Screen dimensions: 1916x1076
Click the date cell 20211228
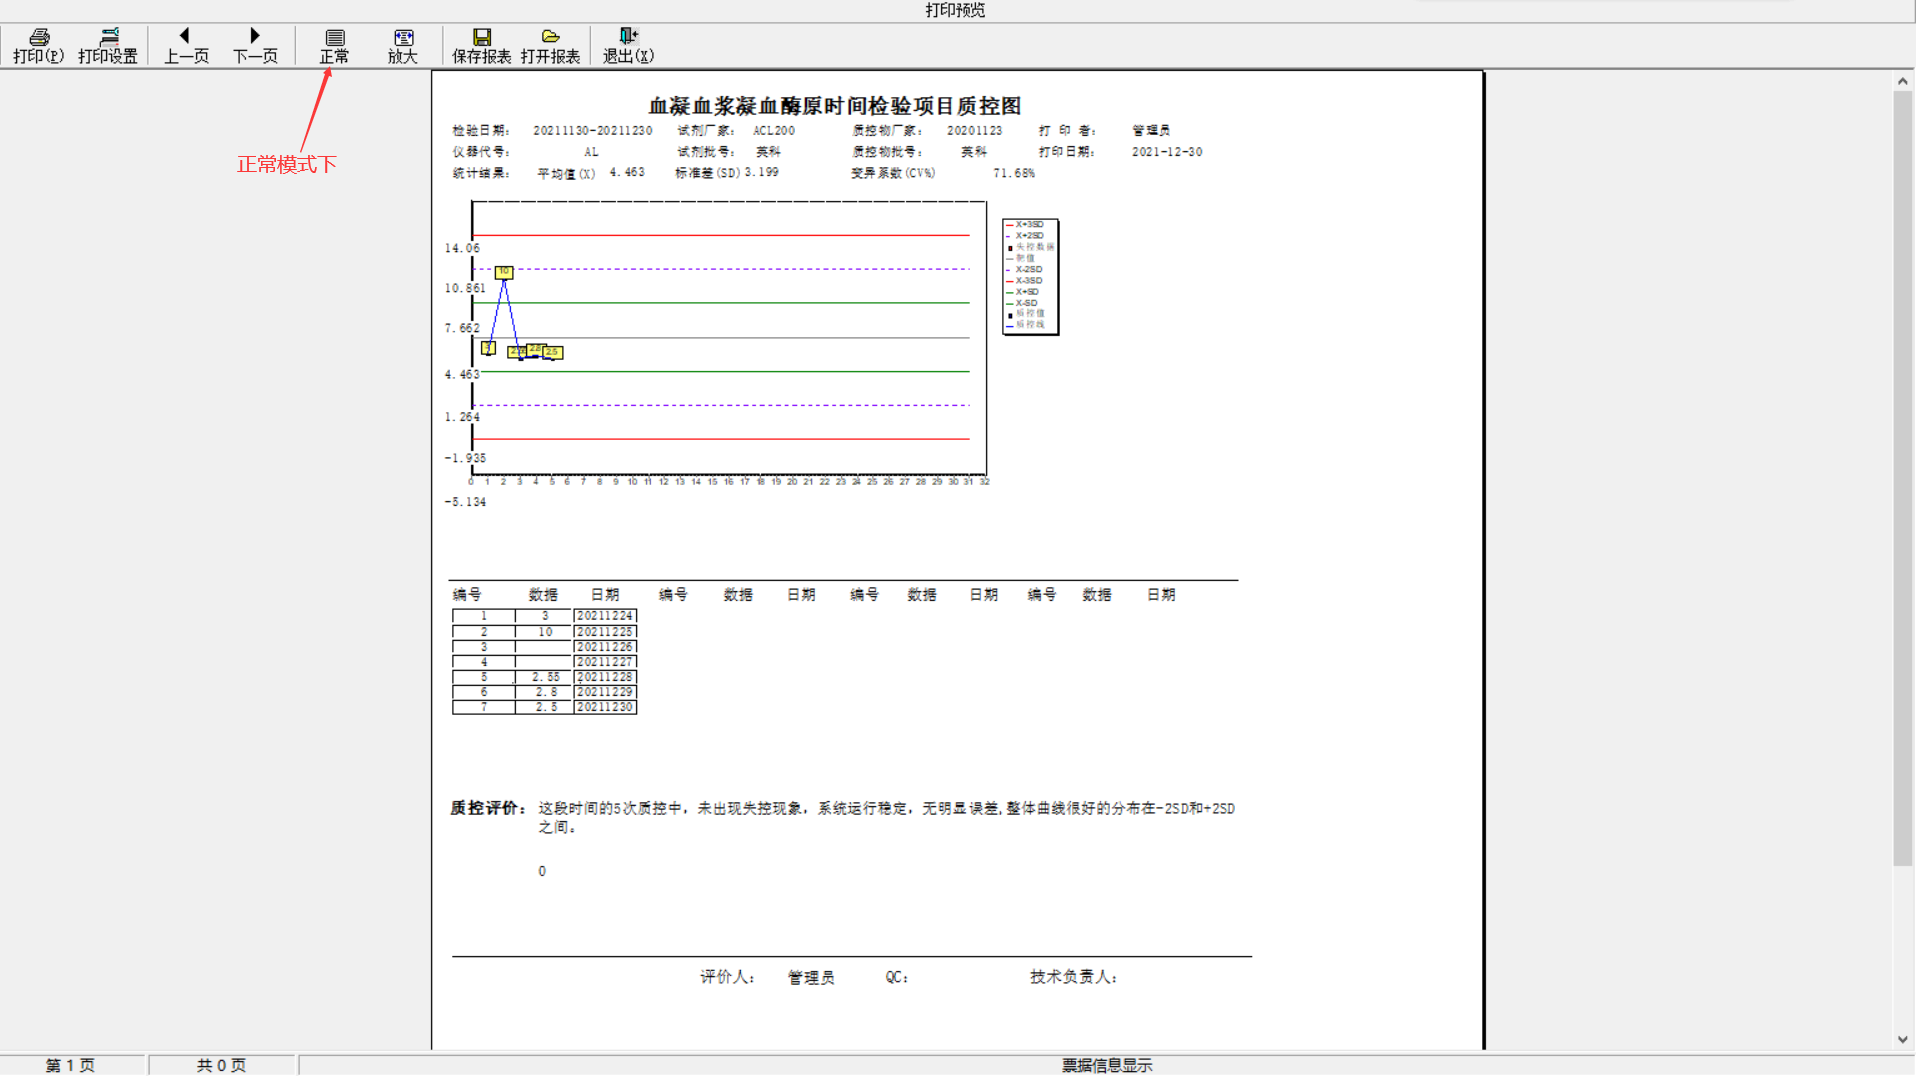[605, 677]
